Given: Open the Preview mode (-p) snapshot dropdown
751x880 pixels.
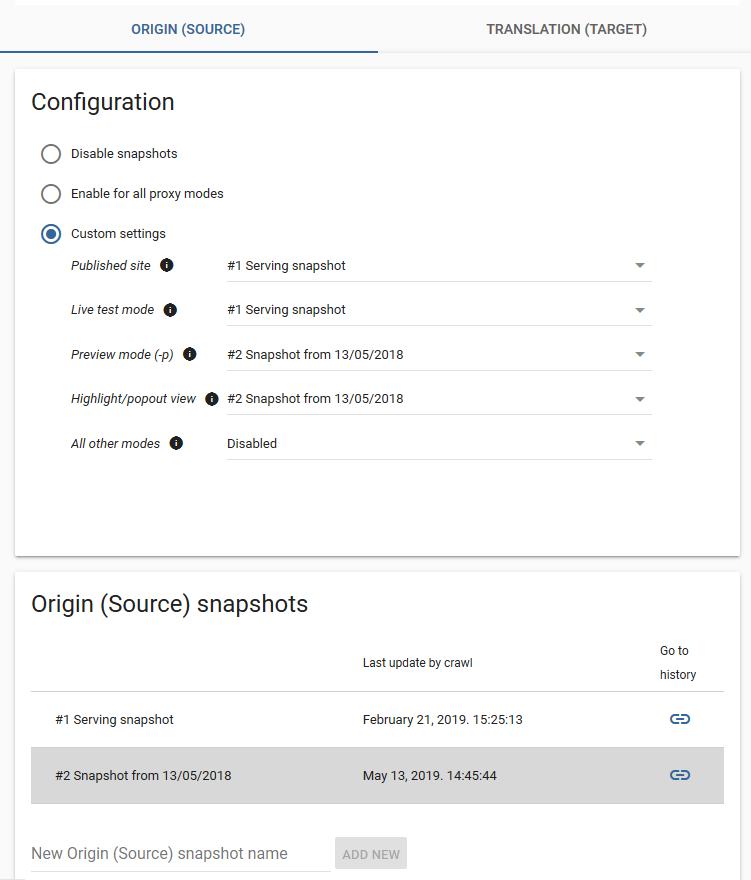Looking at the screenshot, I should [x=439, y=355].
